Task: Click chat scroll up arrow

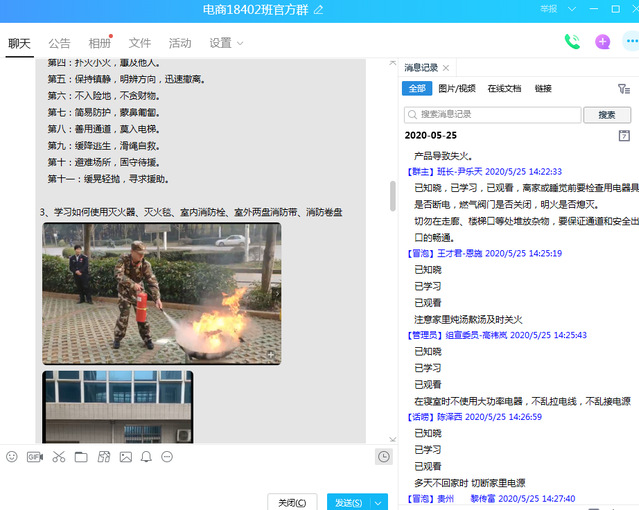Action: 392,62
